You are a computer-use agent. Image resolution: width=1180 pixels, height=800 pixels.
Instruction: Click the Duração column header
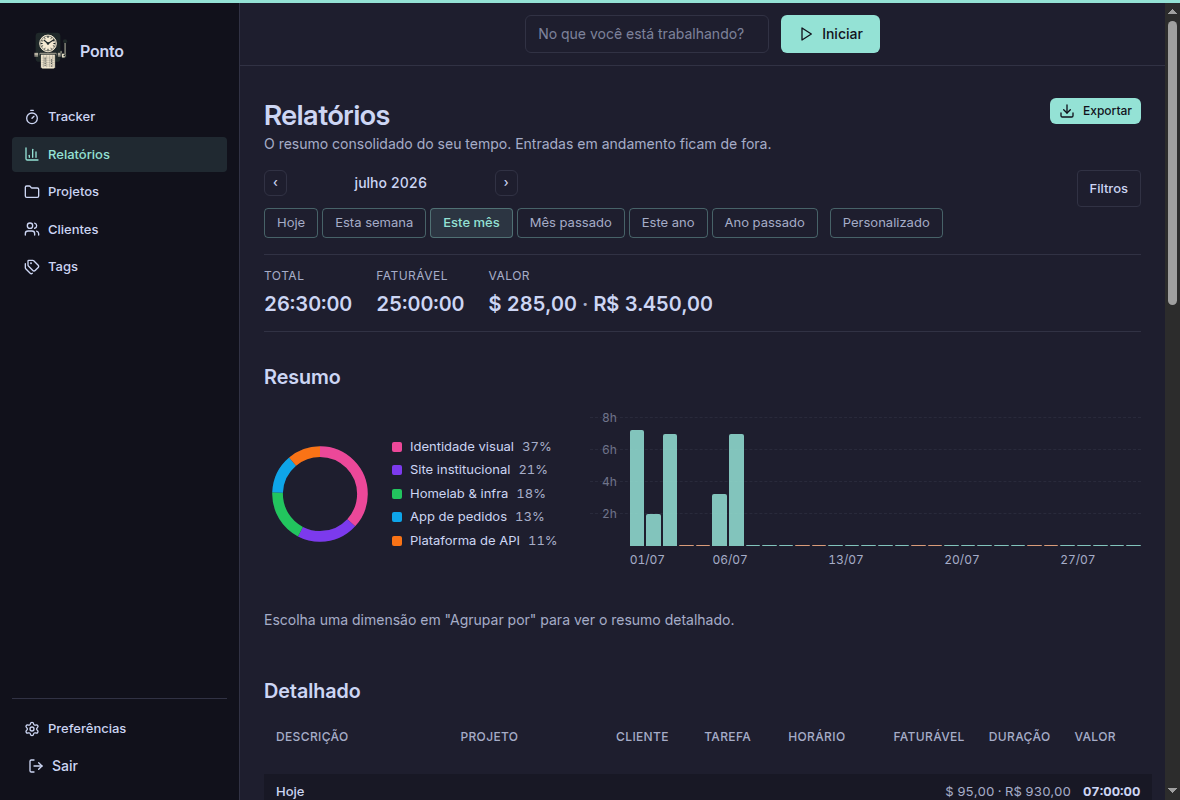[1019, 737]
